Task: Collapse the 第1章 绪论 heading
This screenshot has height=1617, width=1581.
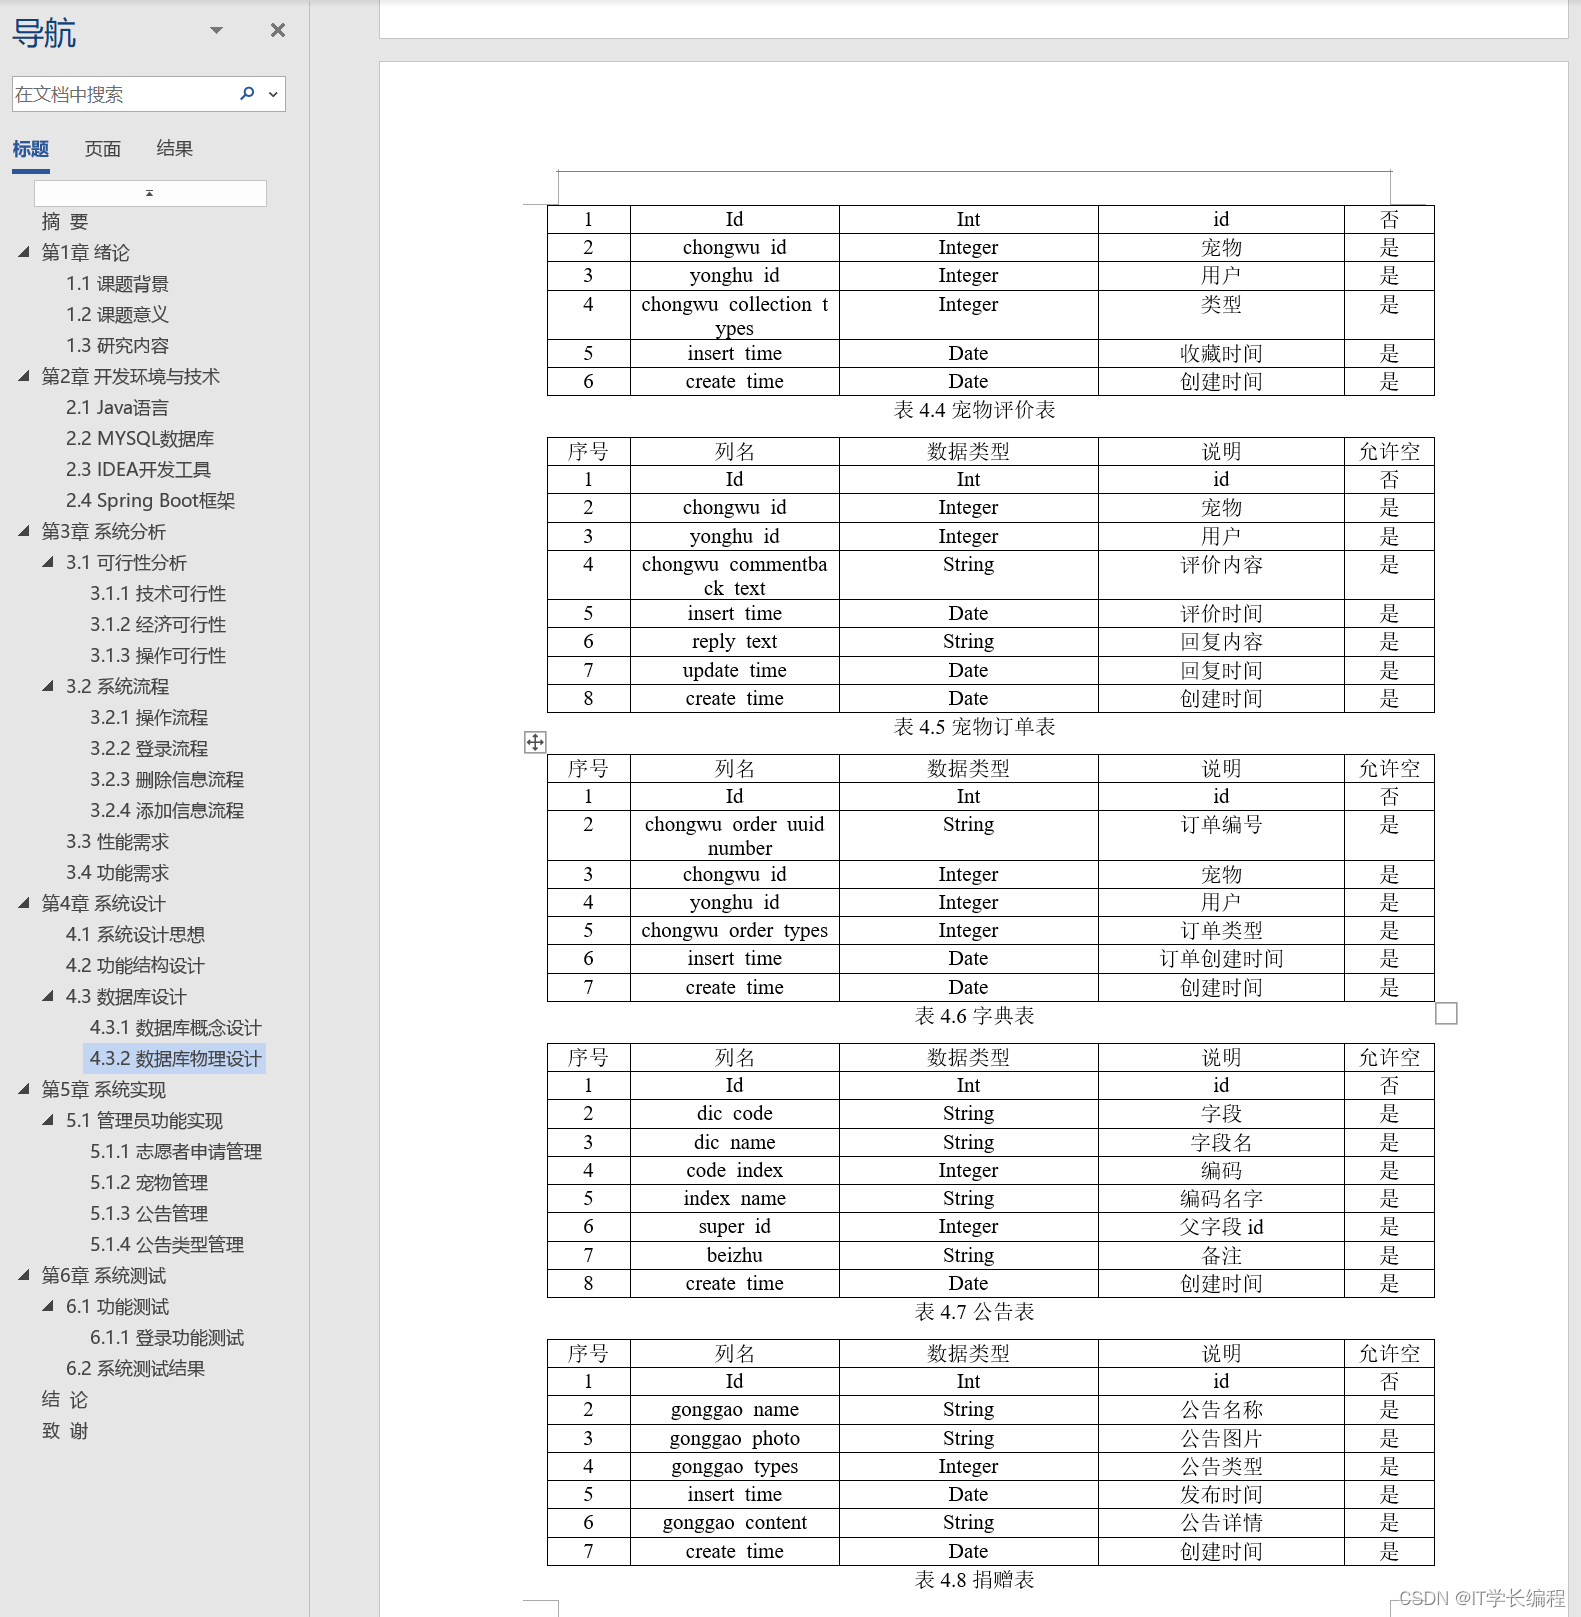Action: 23,252
